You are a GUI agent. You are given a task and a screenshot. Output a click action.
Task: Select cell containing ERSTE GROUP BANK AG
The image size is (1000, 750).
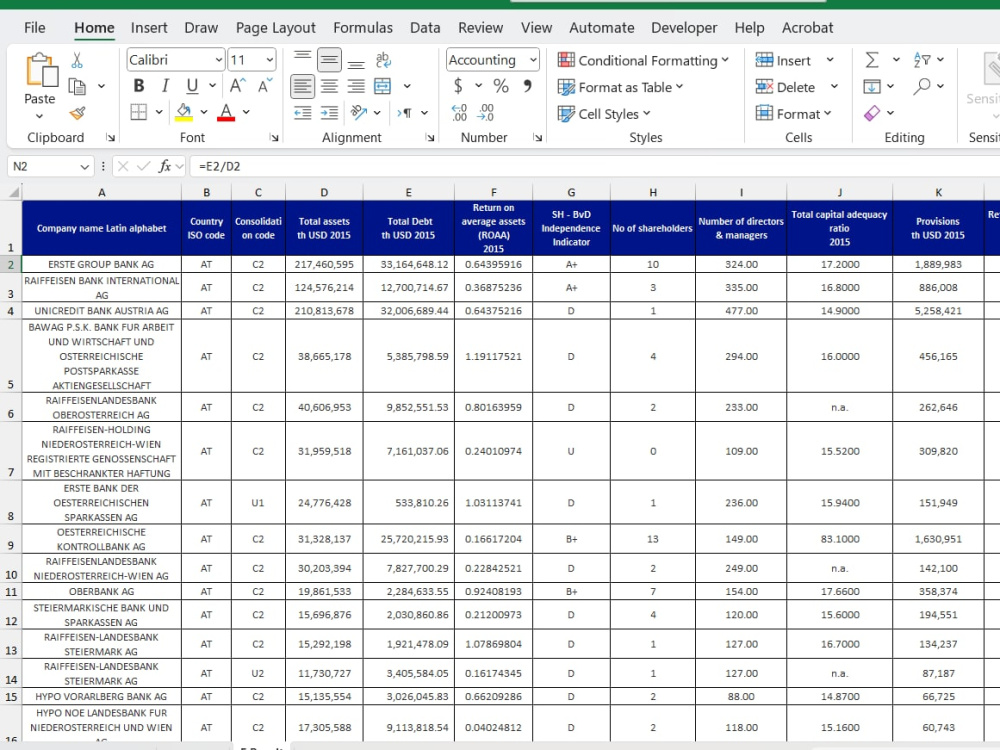tap(101, 264)
